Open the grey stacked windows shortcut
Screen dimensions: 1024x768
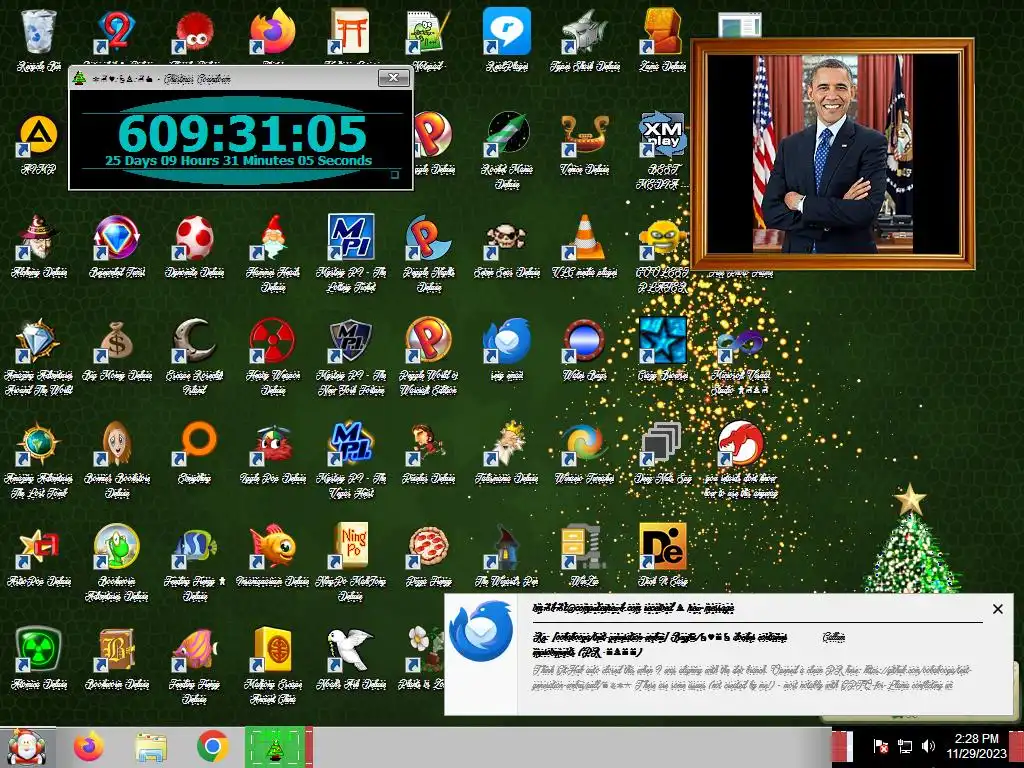(x=662, y=444)
